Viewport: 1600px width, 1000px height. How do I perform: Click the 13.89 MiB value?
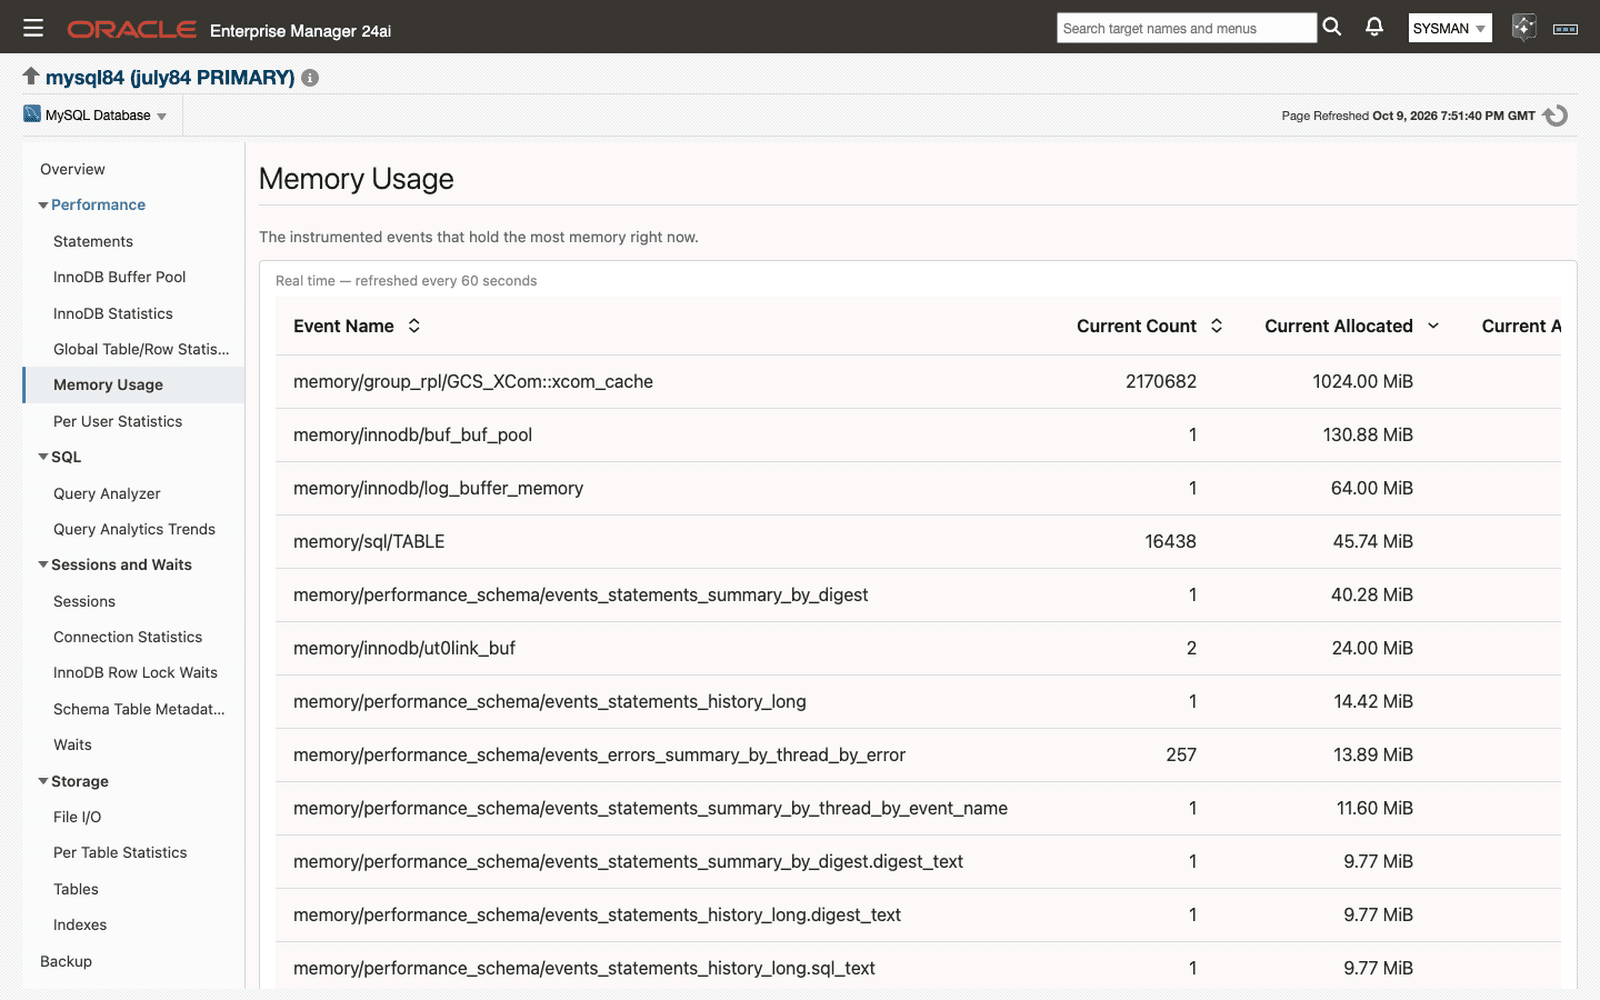coord(1373,755)
